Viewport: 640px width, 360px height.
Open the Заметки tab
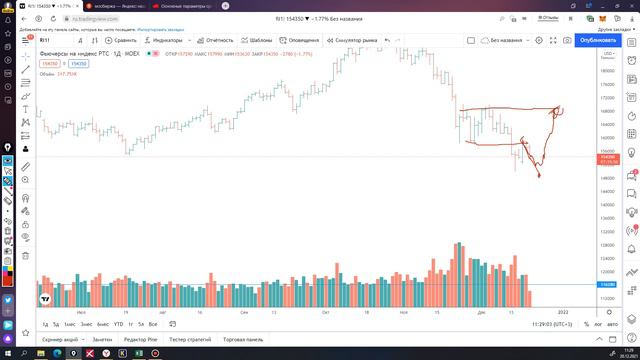102,340
